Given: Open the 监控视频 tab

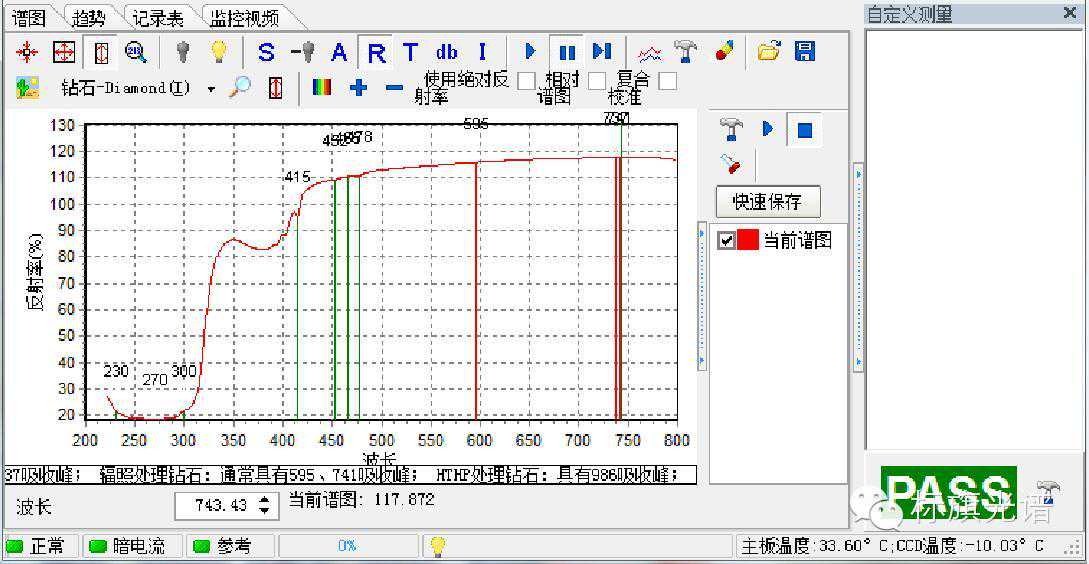Looking at the screenshot, I should click(x=244, y=18).
